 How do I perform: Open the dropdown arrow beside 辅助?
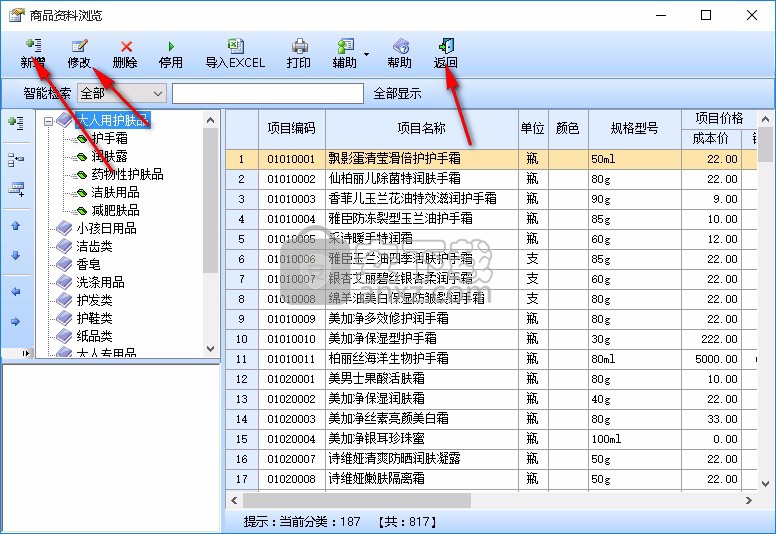pos(367,54)
